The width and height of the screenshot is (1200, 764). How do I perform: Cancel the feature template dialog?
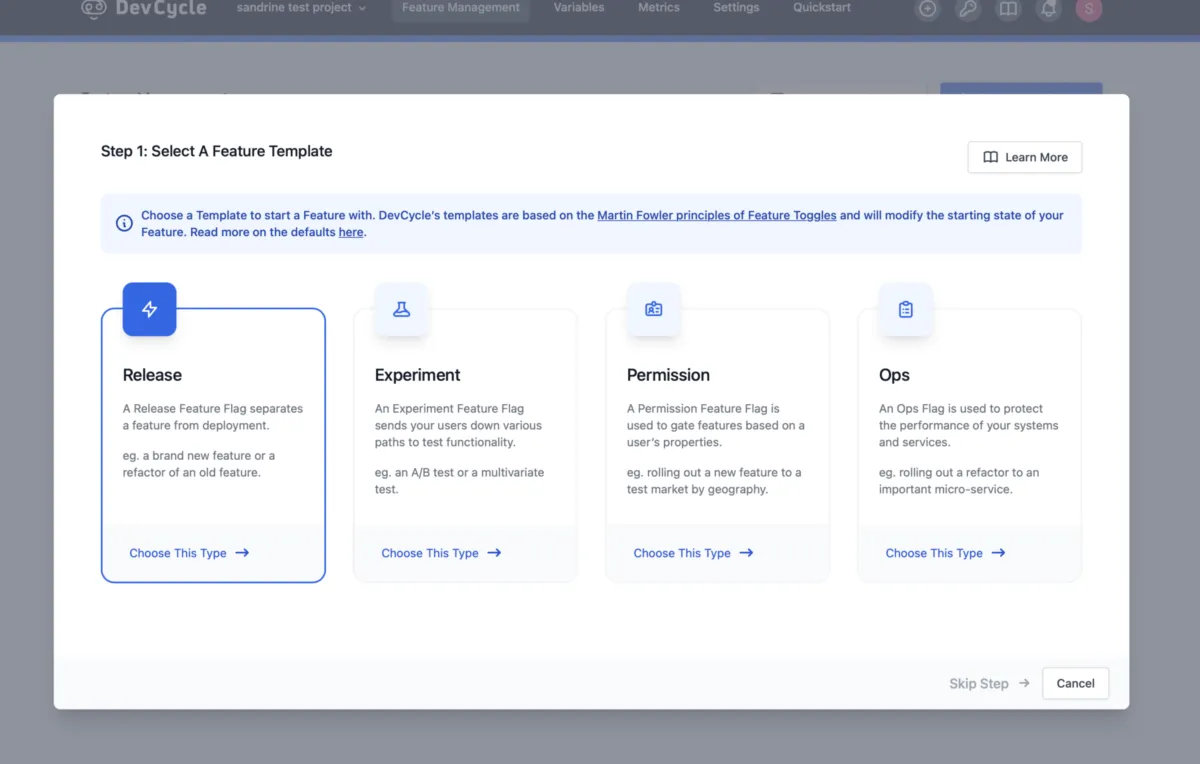[1075, 683]
